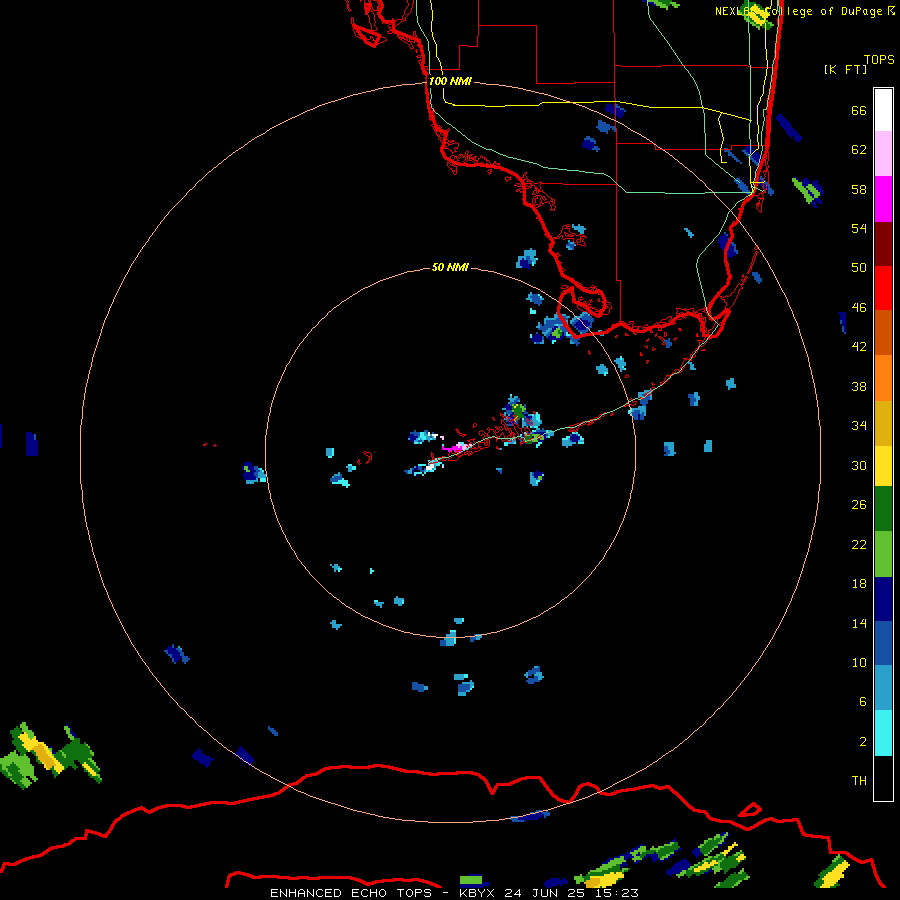The height and width of the screenshot is (900, 900).
Task: Click the NEXLAB College of DuPage credit
Action: 805,11
